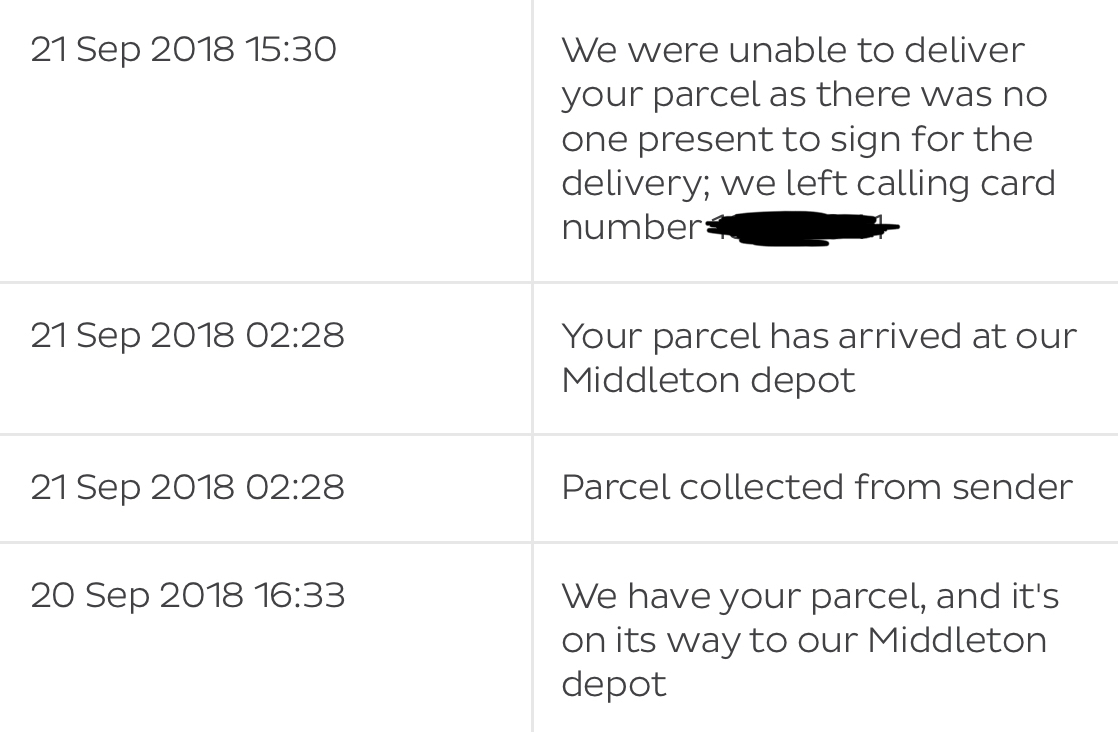Click the word 'number' before the redaction

(x=632, y=228)
